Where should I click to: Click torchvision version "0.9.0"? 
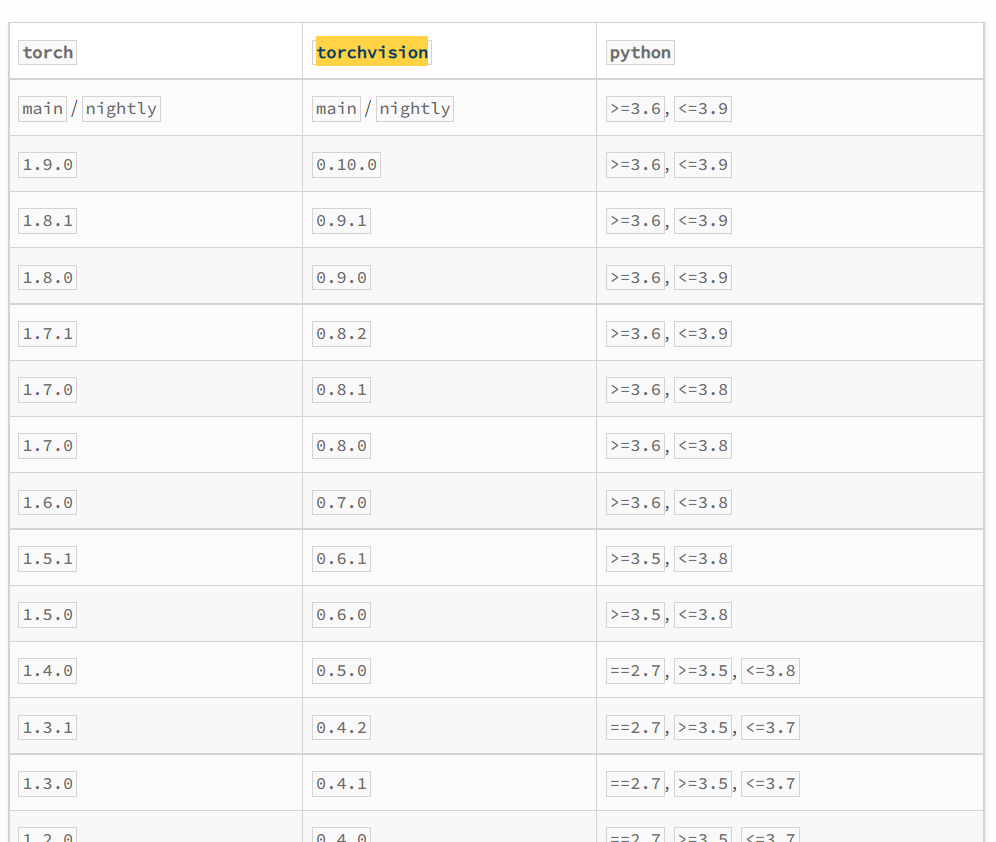(342, 277)
